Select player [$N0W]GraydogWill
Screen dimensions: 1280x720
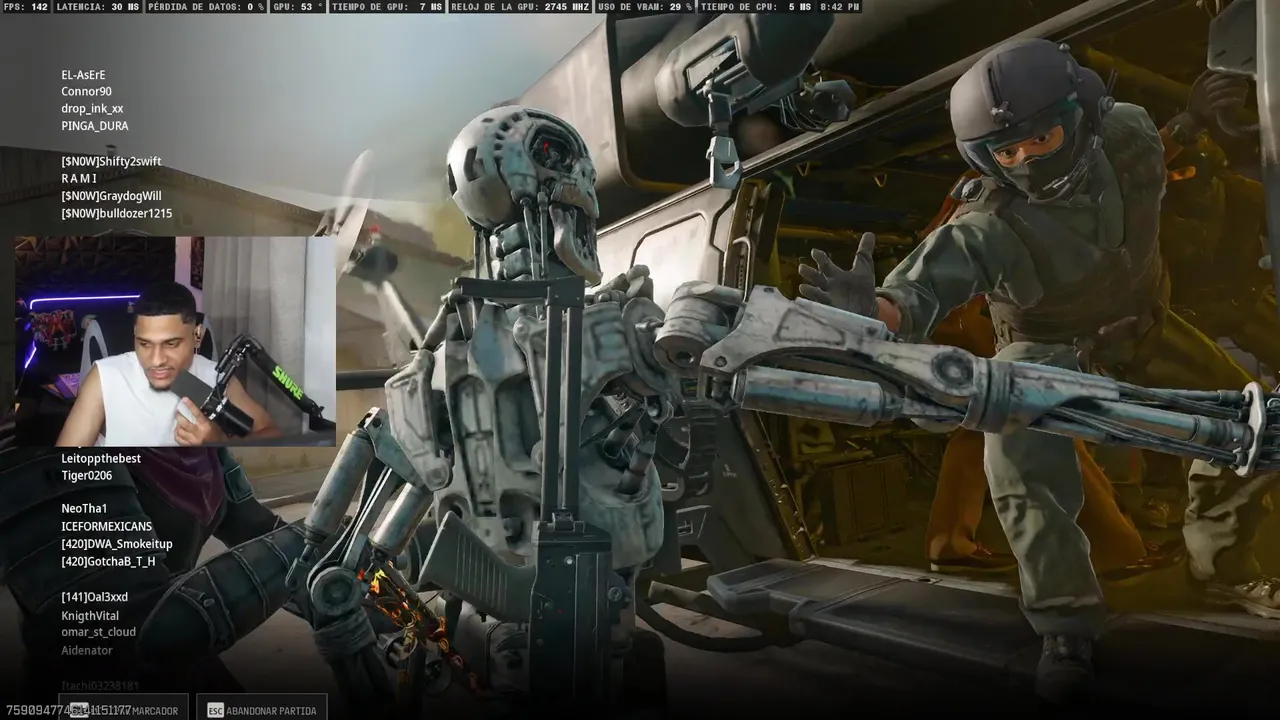(111, 196)
